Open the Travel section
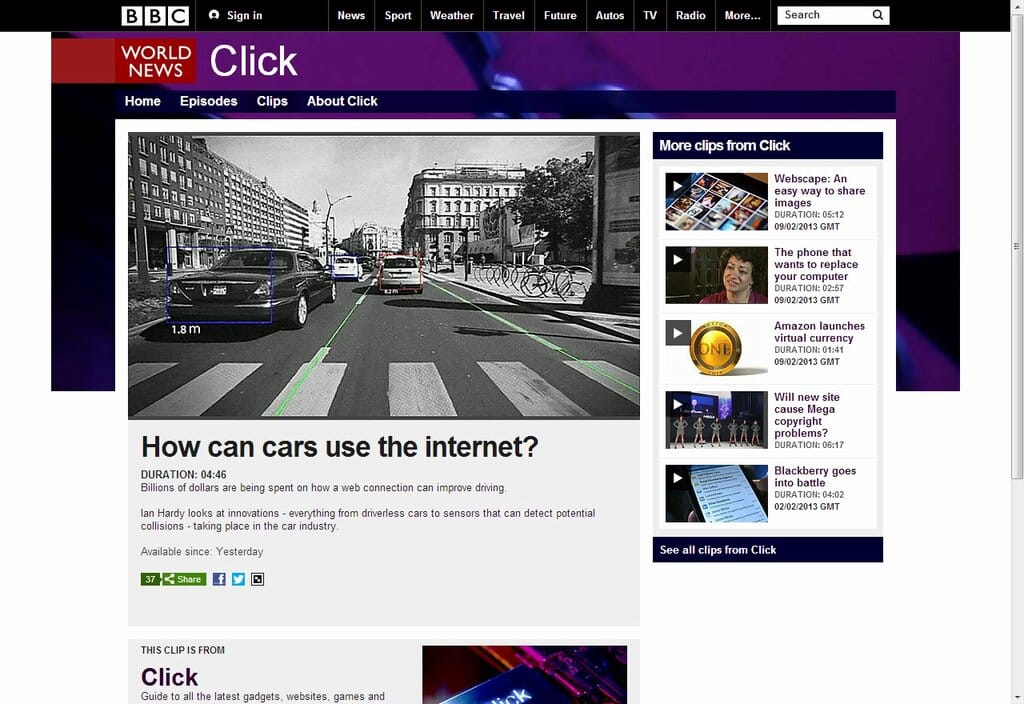 tap(508, 16)
